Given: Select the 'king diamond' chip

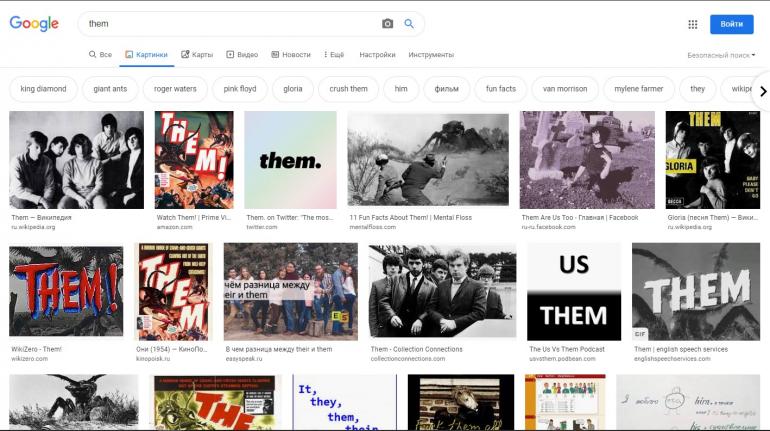Looking at the screenshot, I should [43, 89].
